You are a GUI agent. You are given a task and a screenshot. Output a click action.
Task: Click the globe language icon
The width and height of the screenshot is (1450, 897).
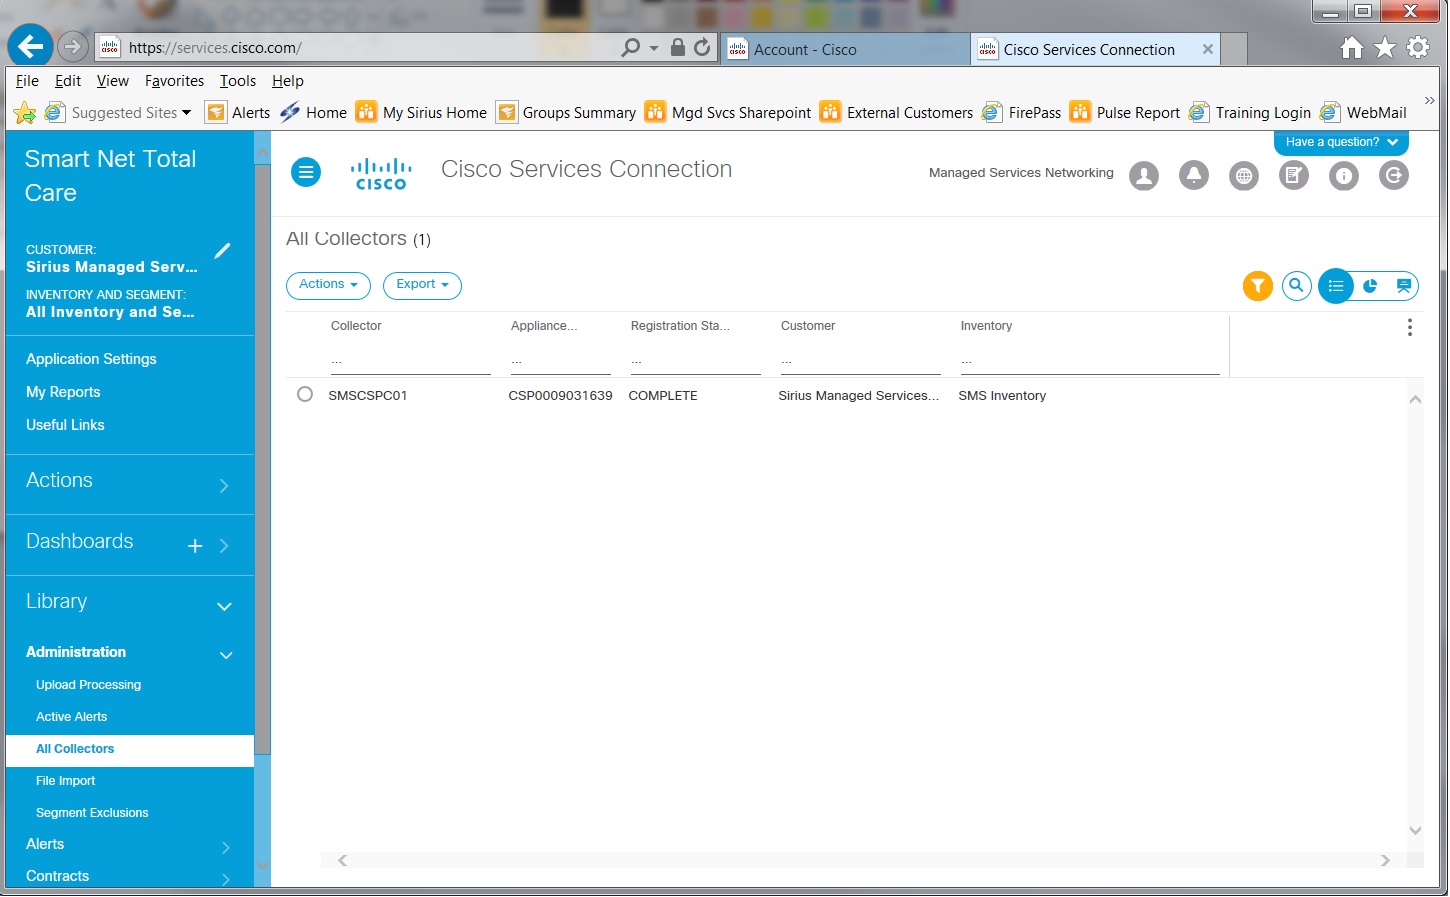1243,176
